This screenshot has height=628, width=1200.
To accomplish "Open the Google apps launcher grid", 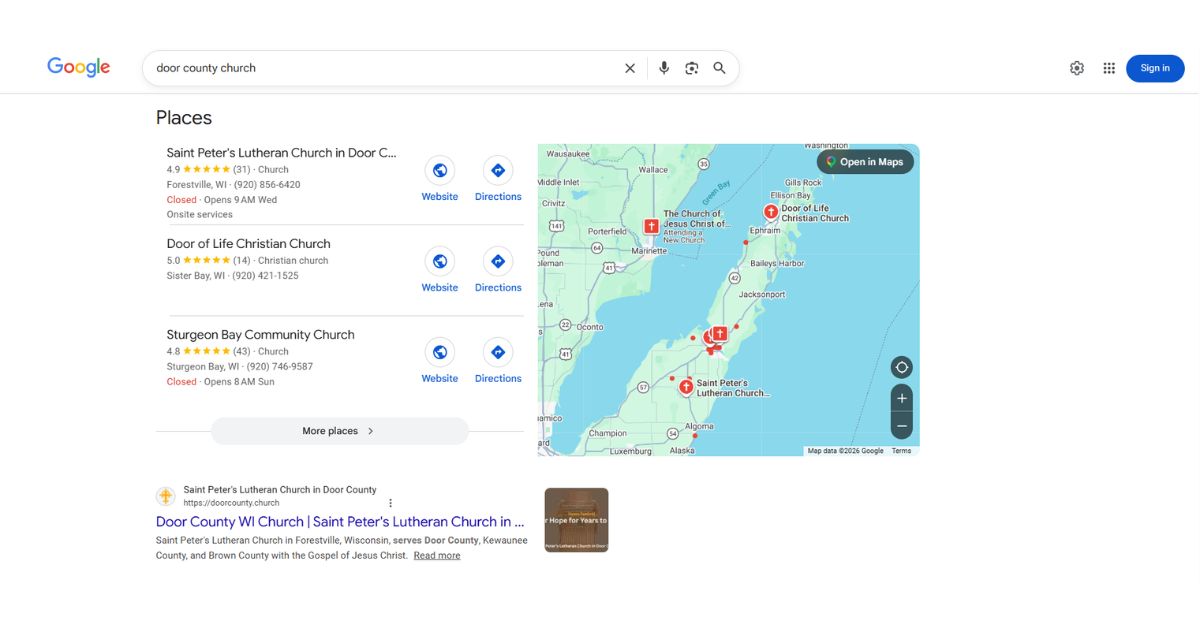I will click(x=1109, y=67).
